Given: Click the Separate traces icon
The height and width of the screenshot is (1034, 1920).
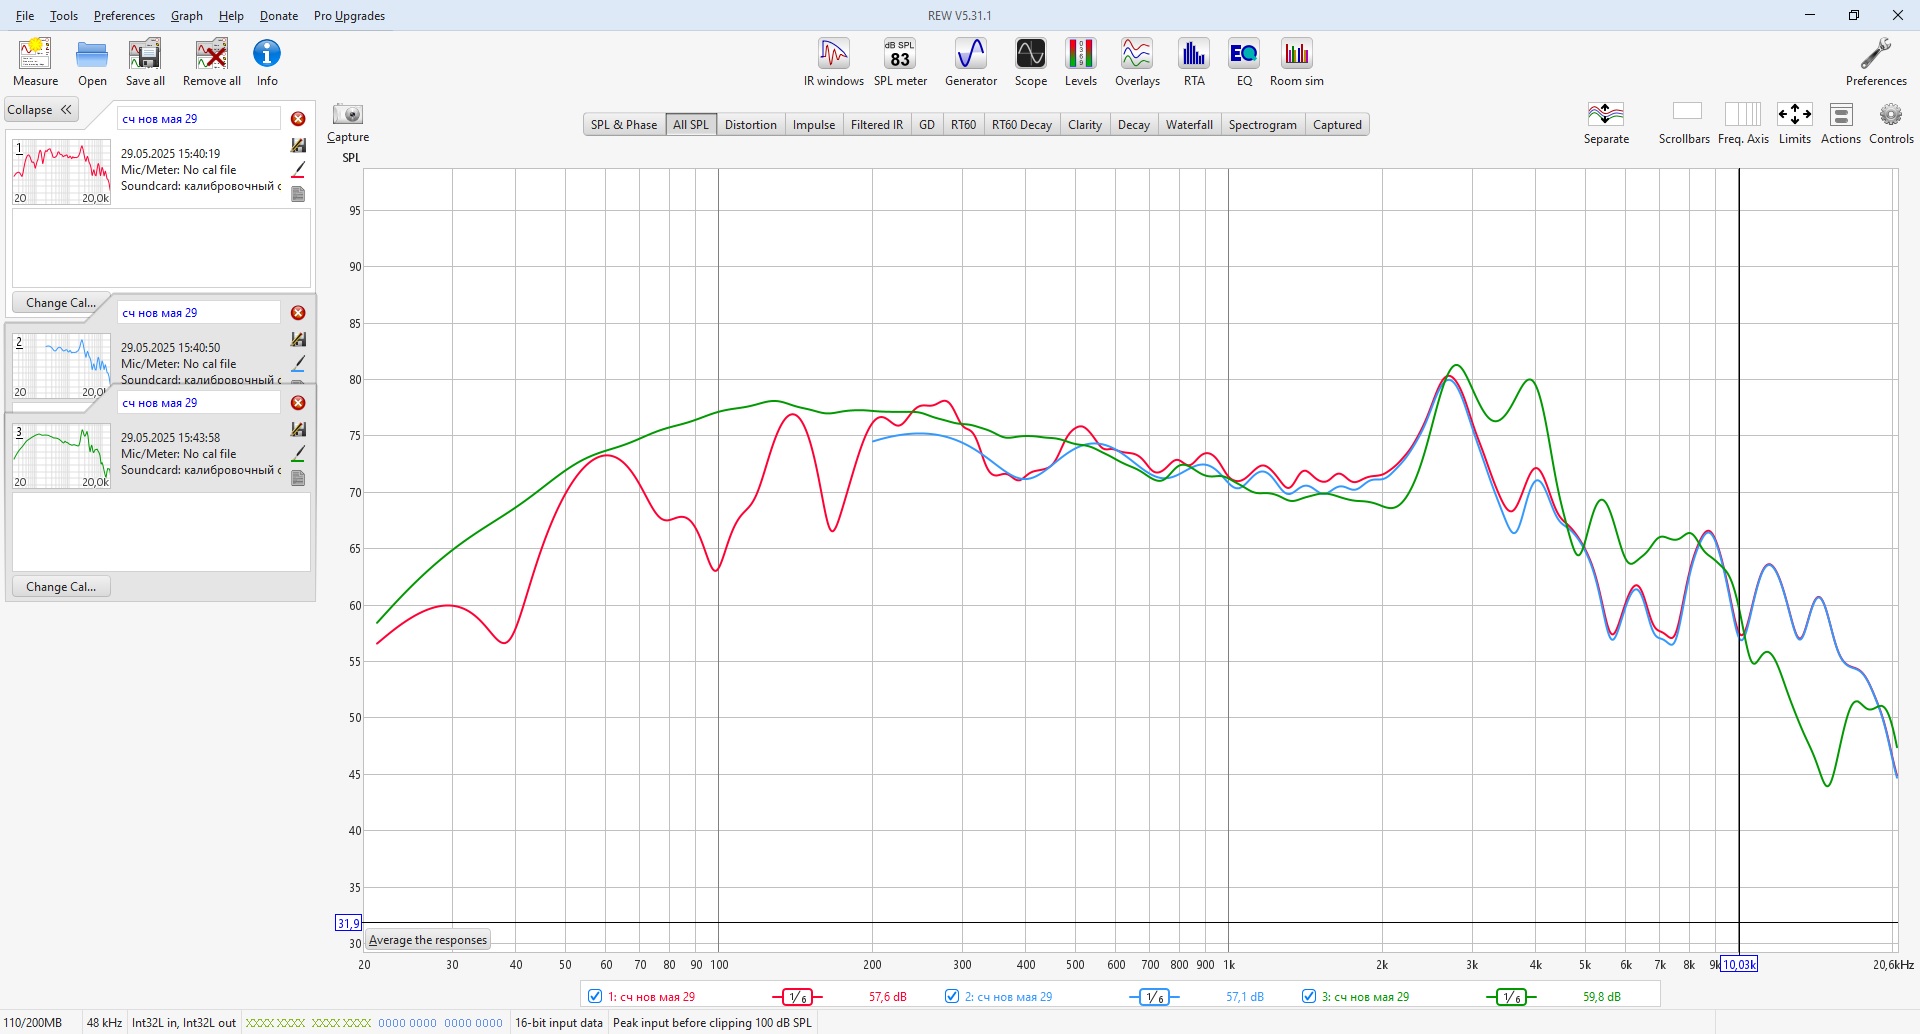Looking at the screenshot, I should 1606,123.
